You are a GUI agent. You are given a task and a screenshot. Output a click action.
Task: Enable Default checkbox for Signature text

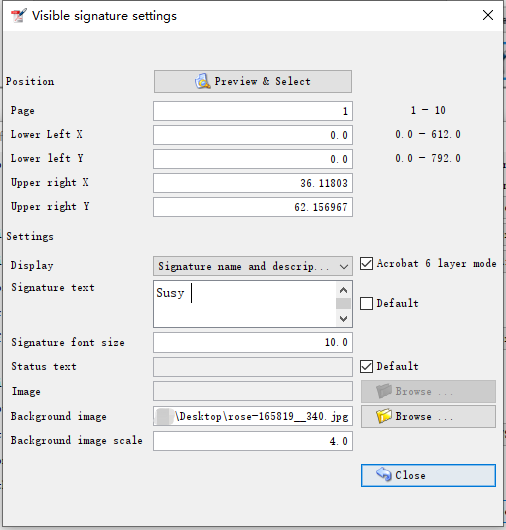[366, 303]
